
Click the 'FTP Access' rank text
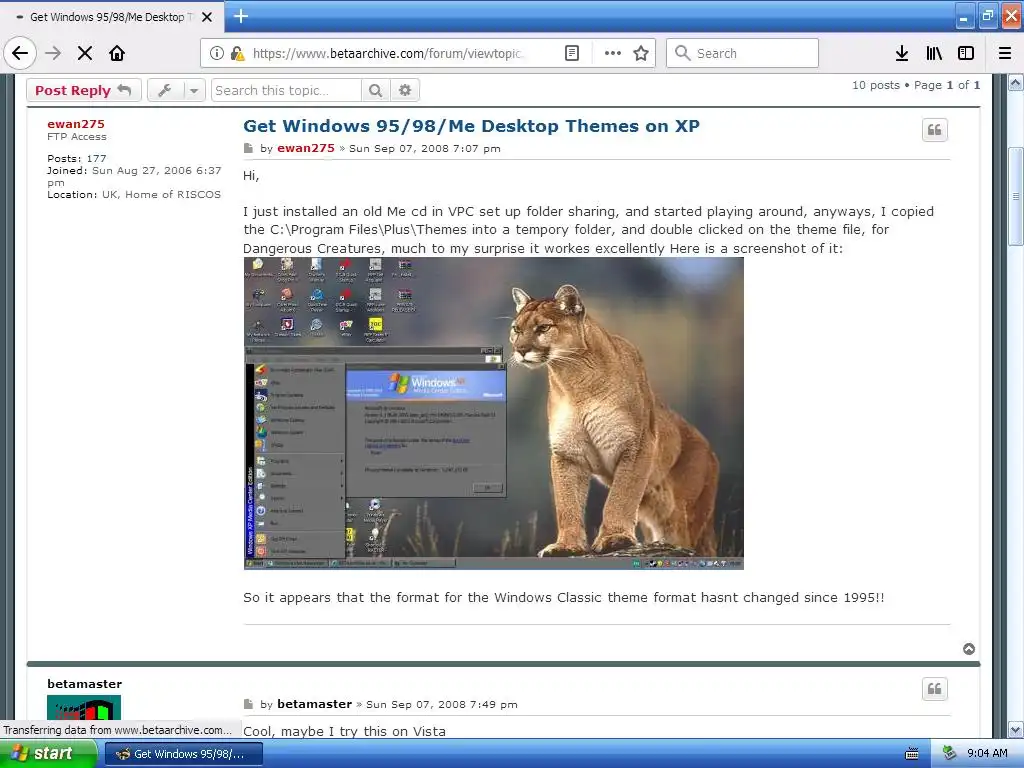(76, 136)
